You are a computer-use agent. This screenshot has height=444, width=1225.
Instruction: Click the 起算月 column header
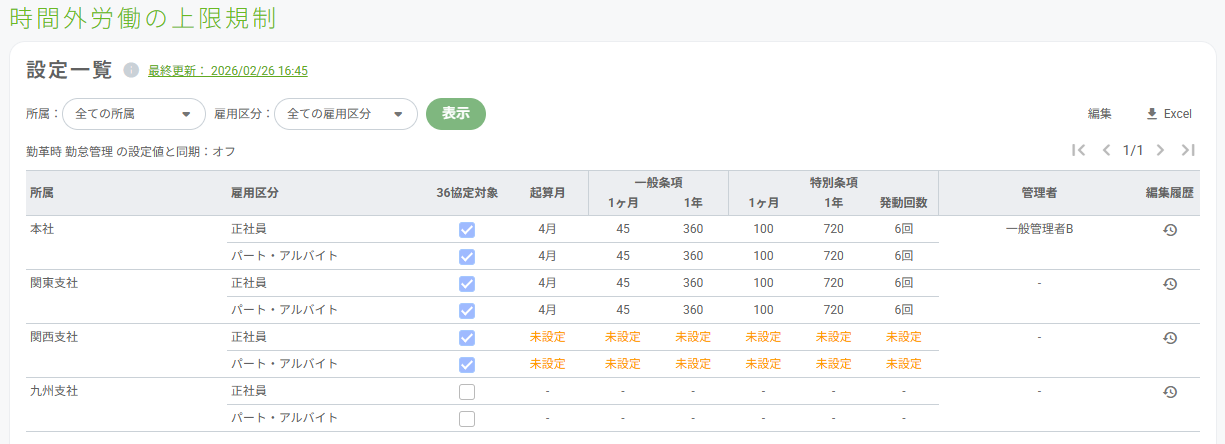(x=547, y=192)
